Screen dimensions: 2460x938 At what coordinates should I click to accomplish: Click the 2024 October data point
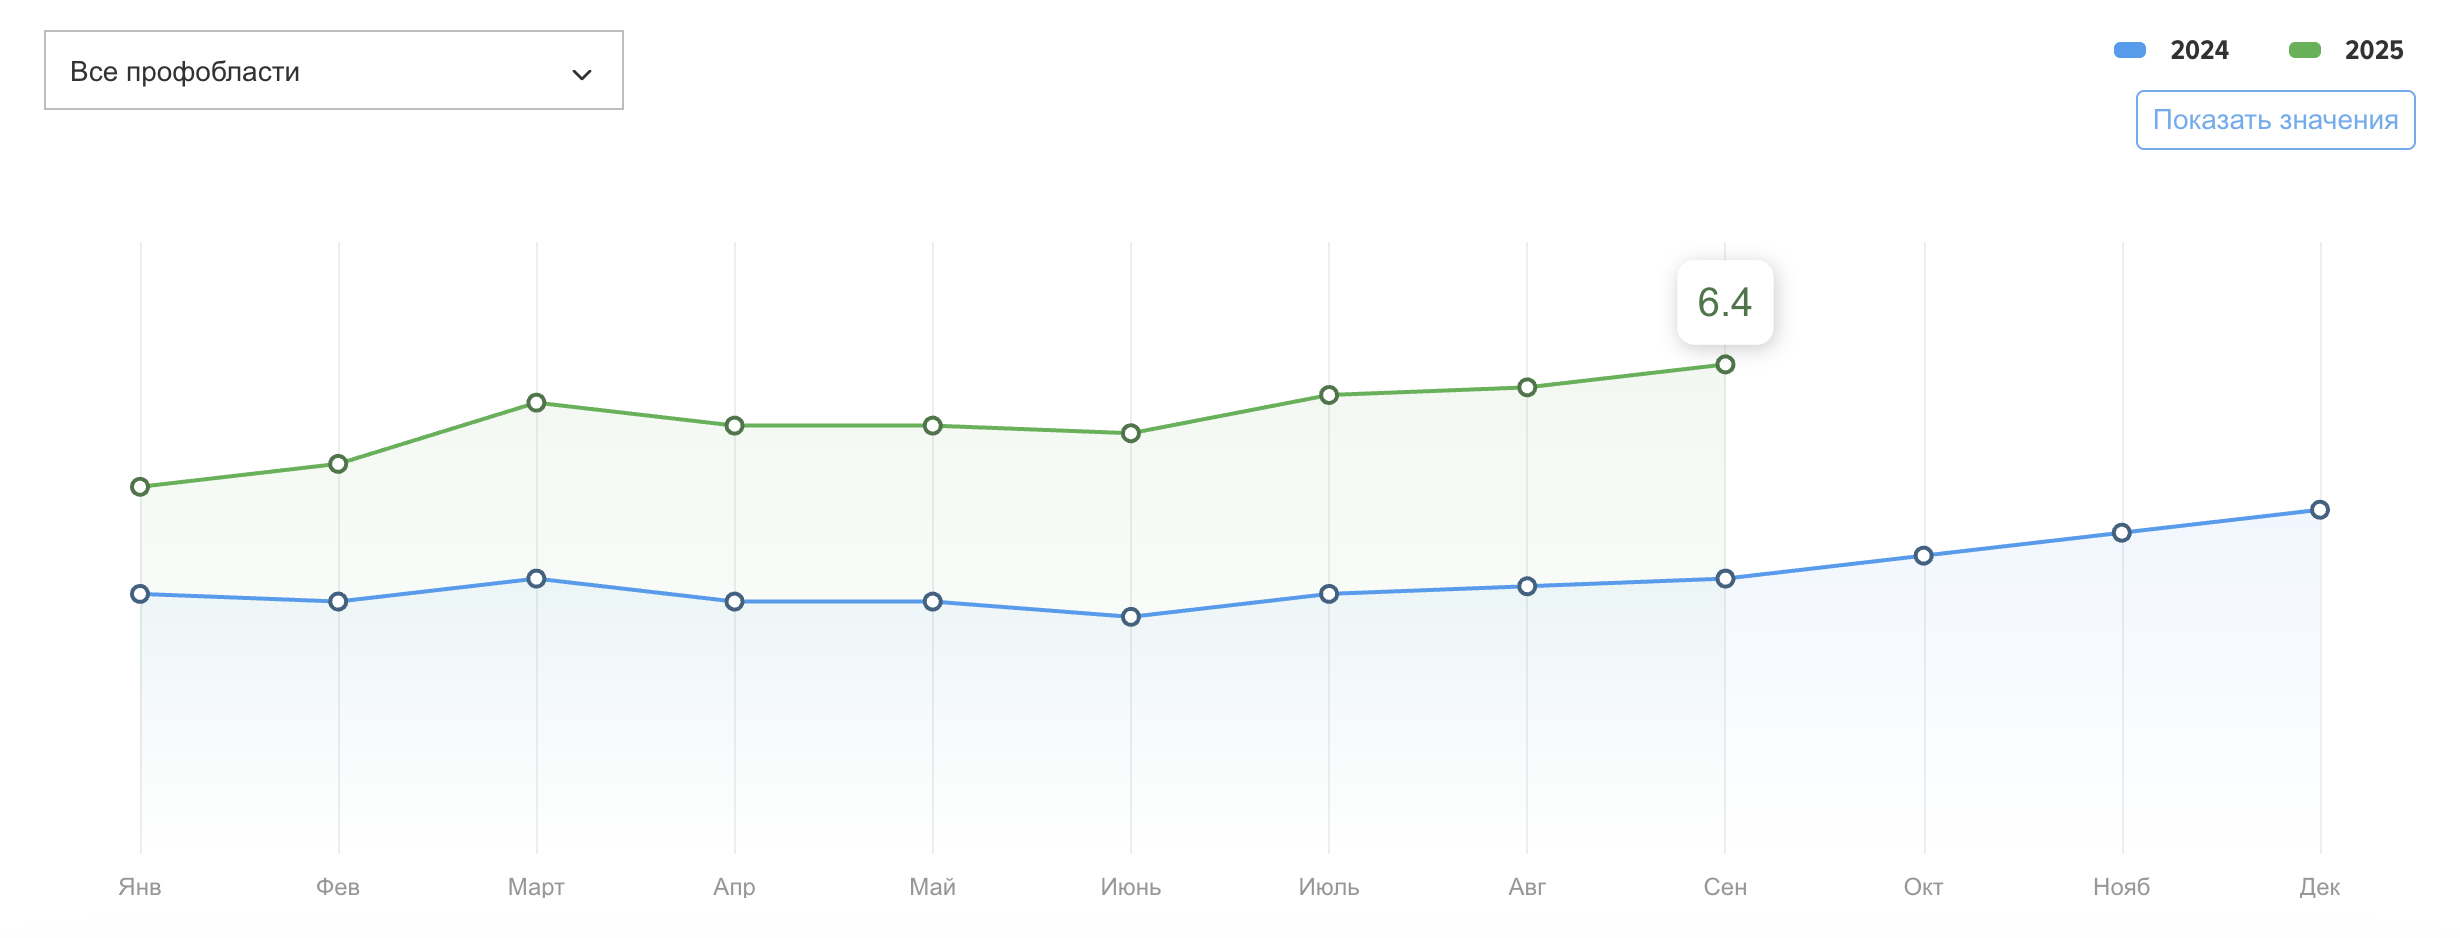click(x=1923, y=556)
